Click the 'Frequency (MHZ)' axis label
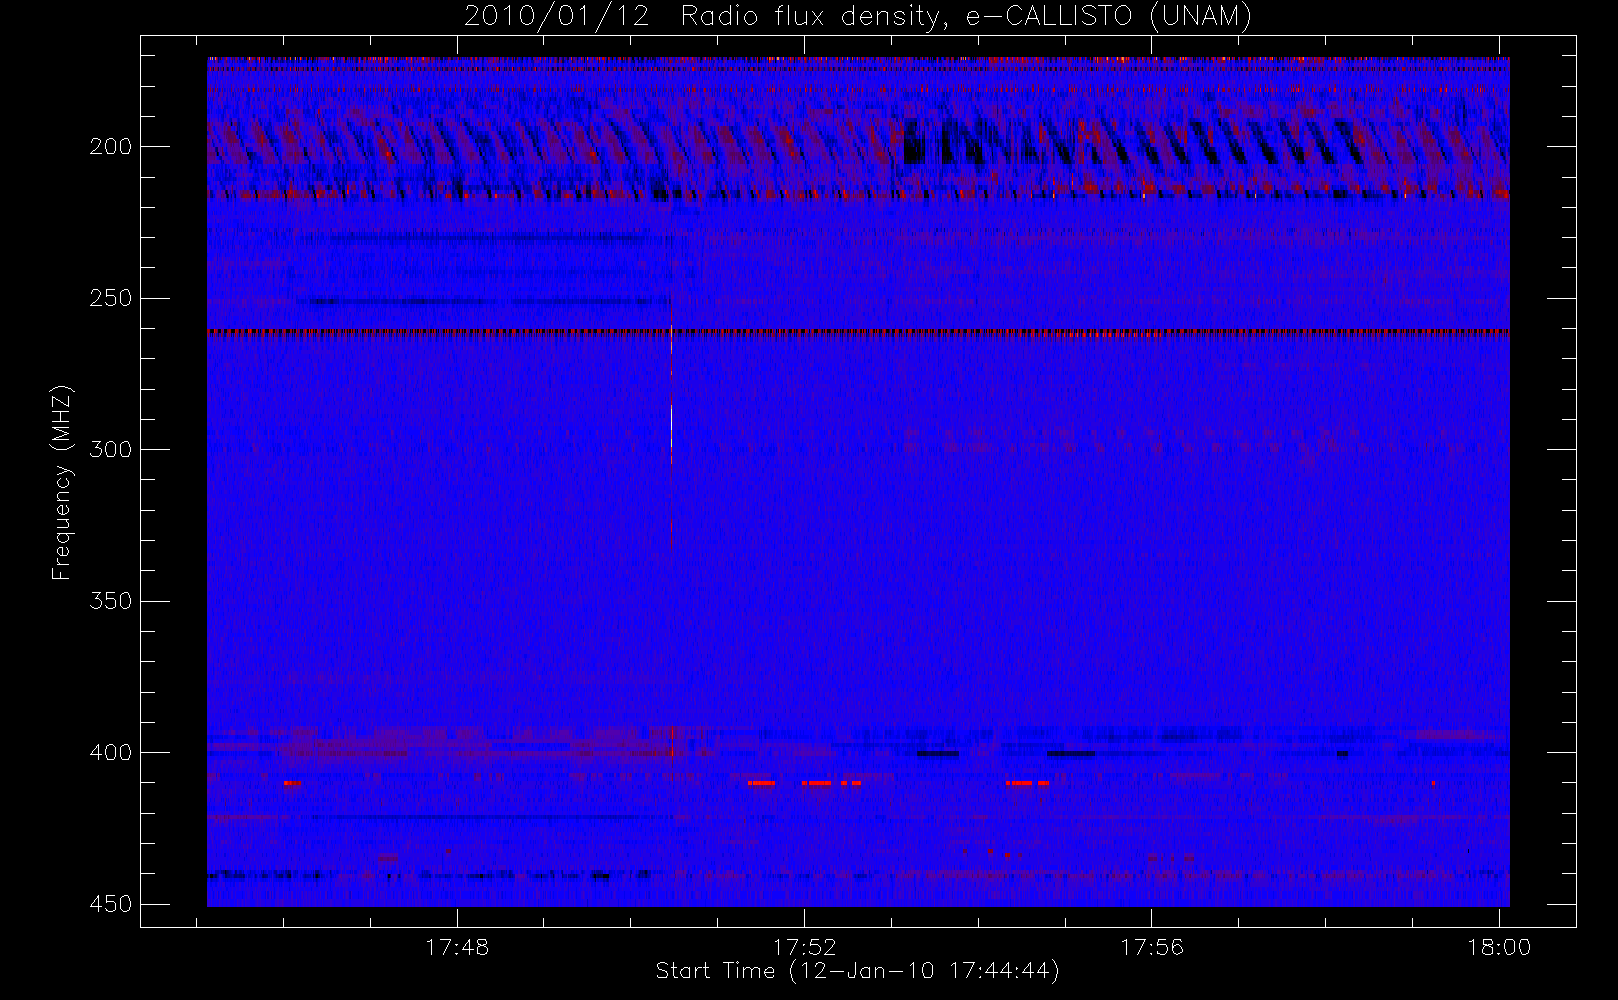The height and width of the screenshot is (1000, 1618). 62,482
